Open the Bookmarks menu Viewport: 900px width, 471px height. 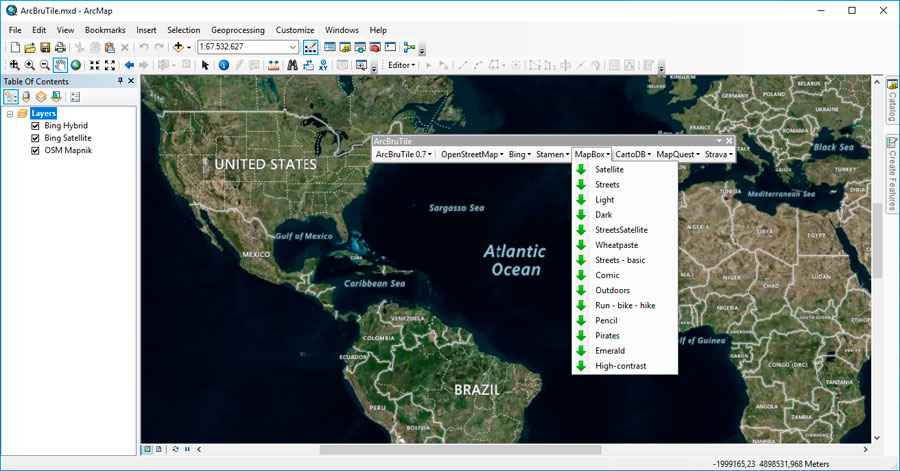click(x=105, y=30)
